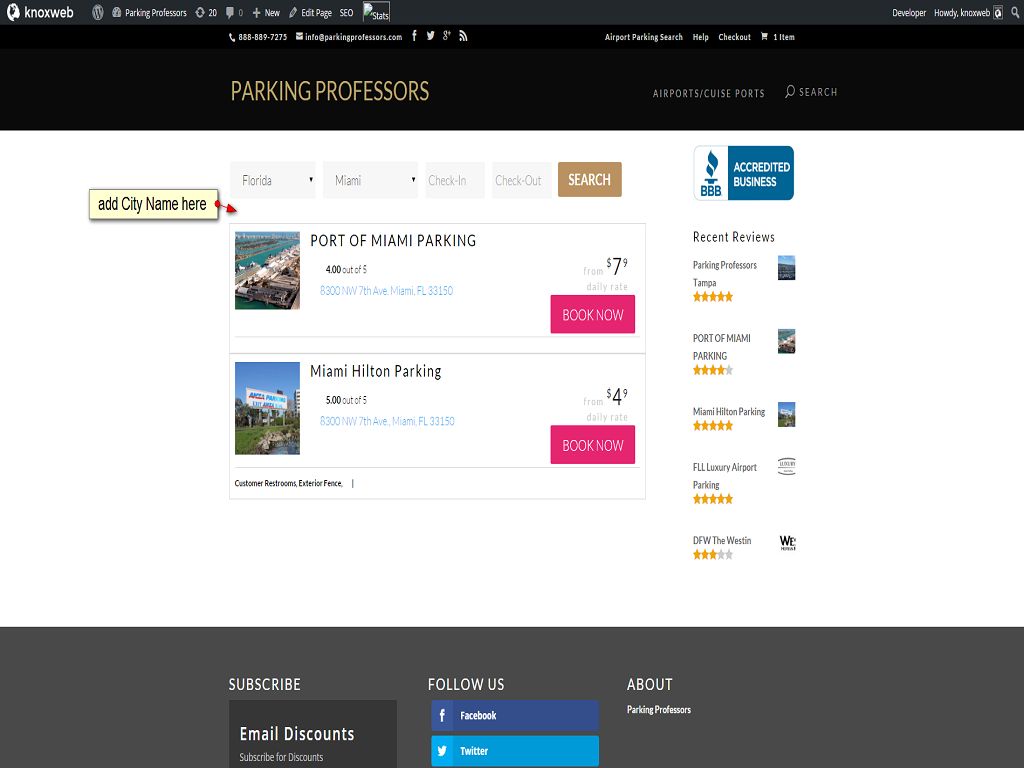1024x768 pixels.
Task: Click the 'Email Discounts' heading
Action: [x=296, y=734]
